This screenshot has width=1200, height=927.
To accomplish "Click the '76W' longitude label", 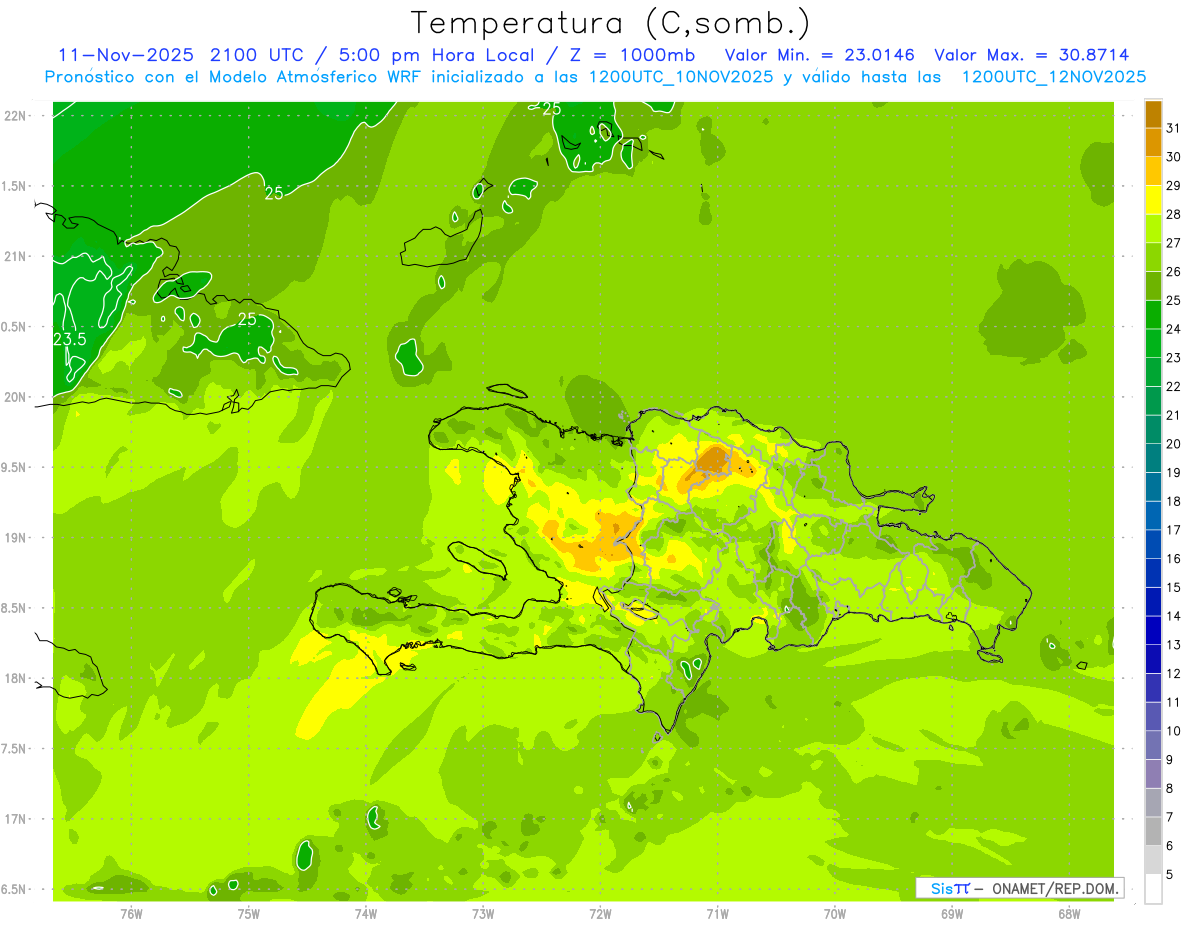I will point(131,913).
